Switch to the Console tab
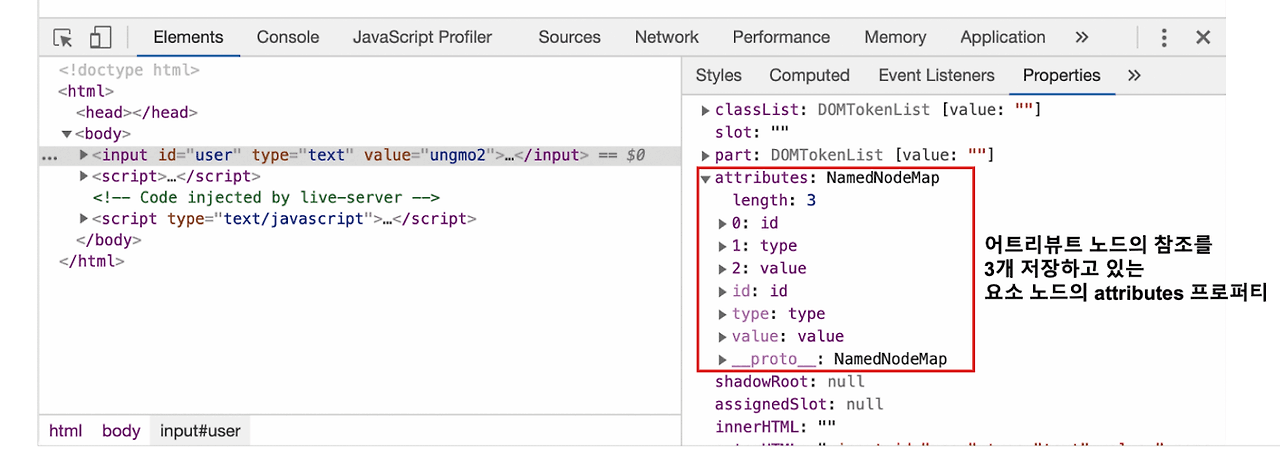The width and height of the screenshot is (1280, 467). point(288,37)
